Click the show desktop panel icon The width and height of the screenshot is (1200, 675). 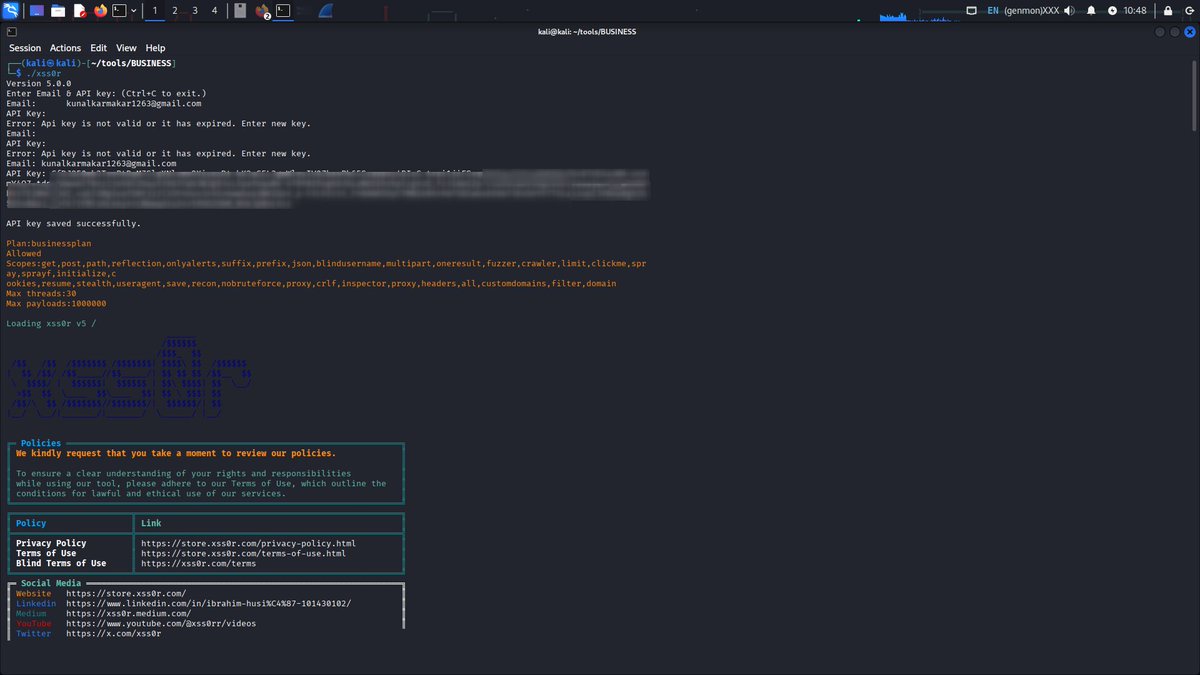point(37,11)
